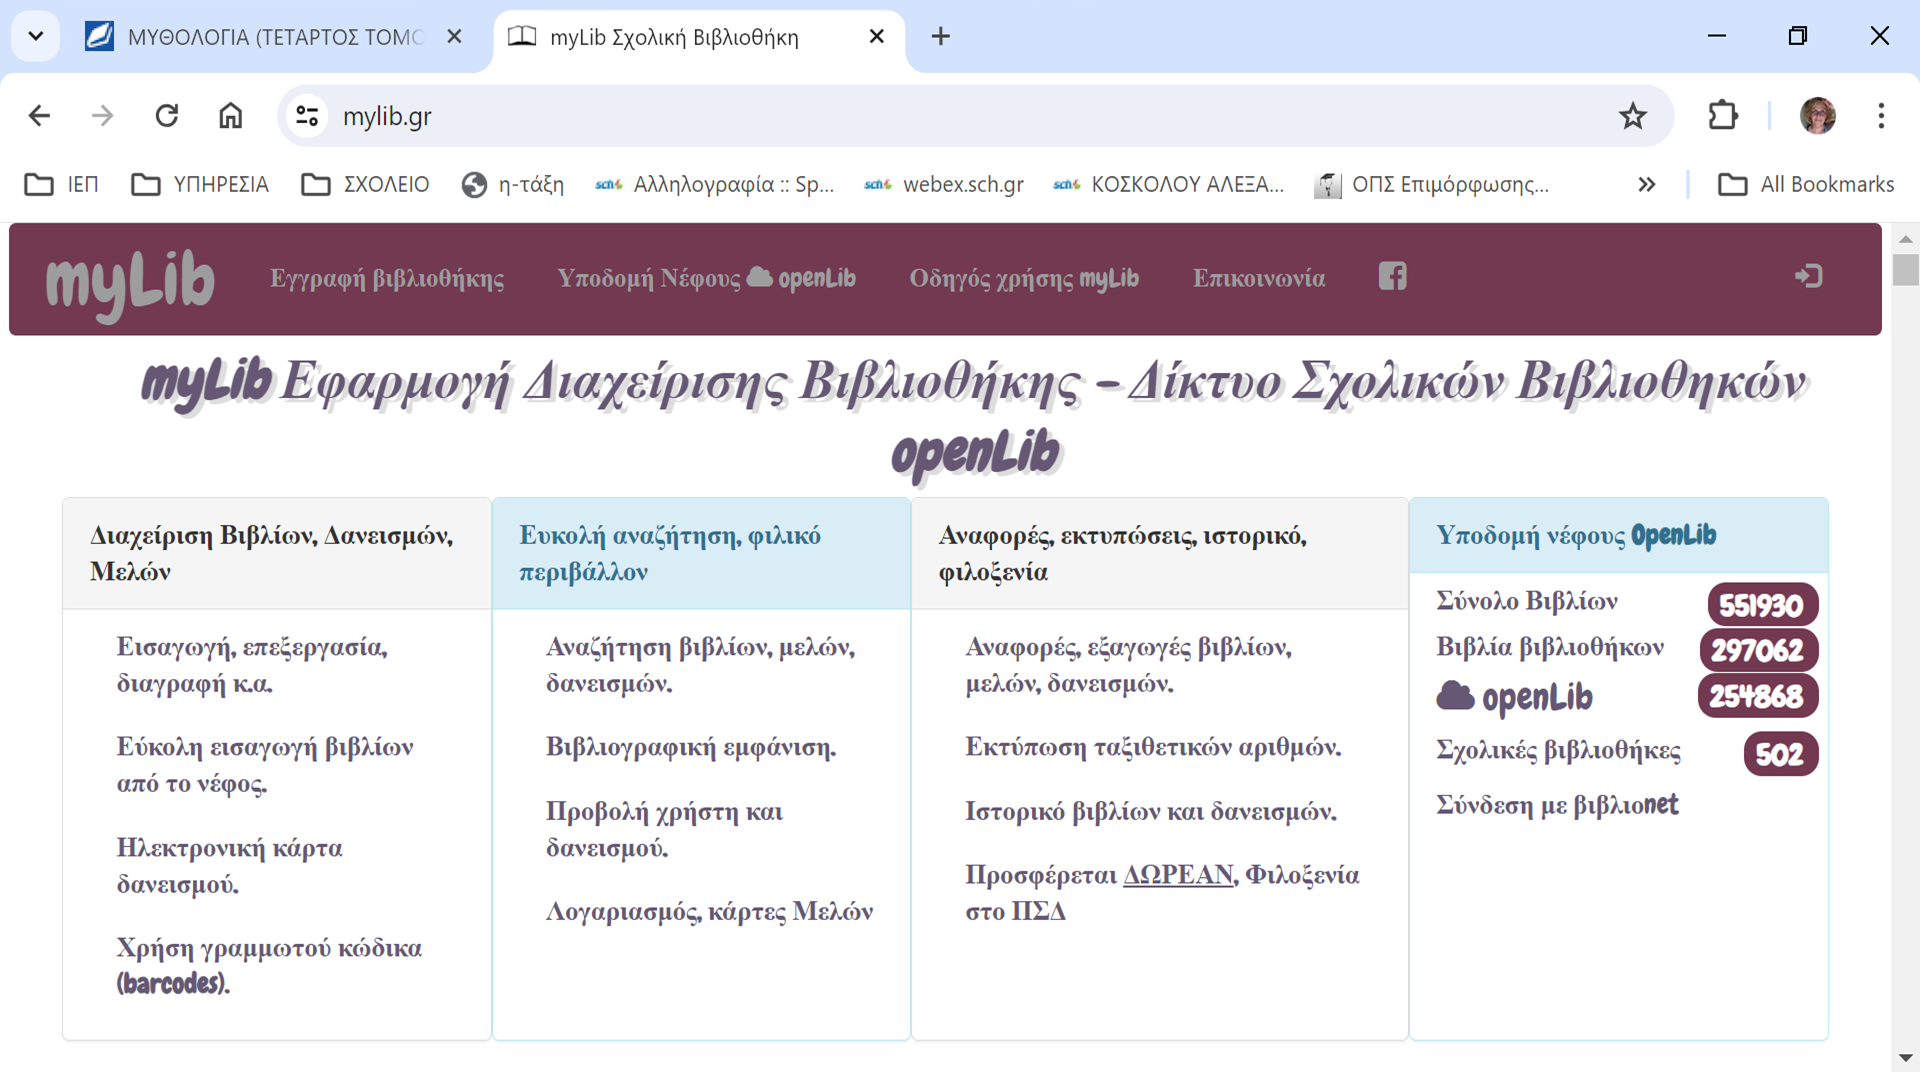Open Εγγραφή βιβλιοθήκης menu item

[387, 279]
